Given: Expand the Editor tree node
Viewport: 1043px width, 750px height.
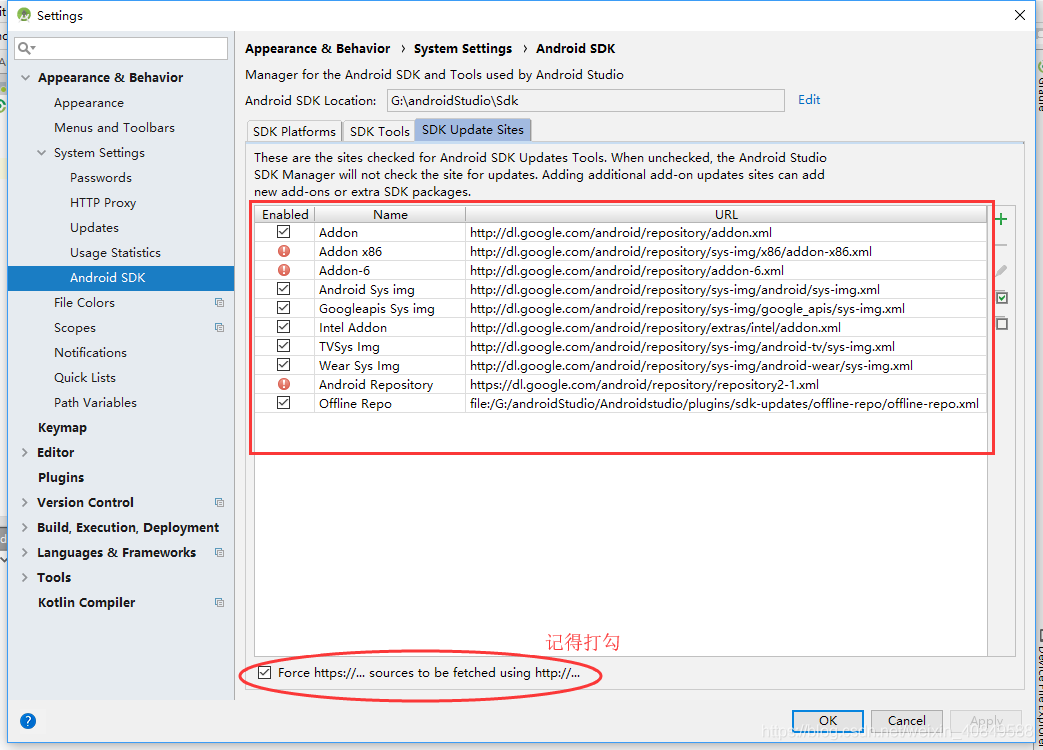Looking at the screenshot, I should [x=25, y=453].
